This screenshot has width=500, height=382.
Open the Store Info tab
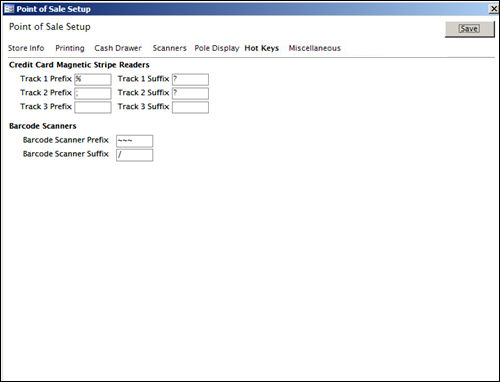[x=26, y=48]
